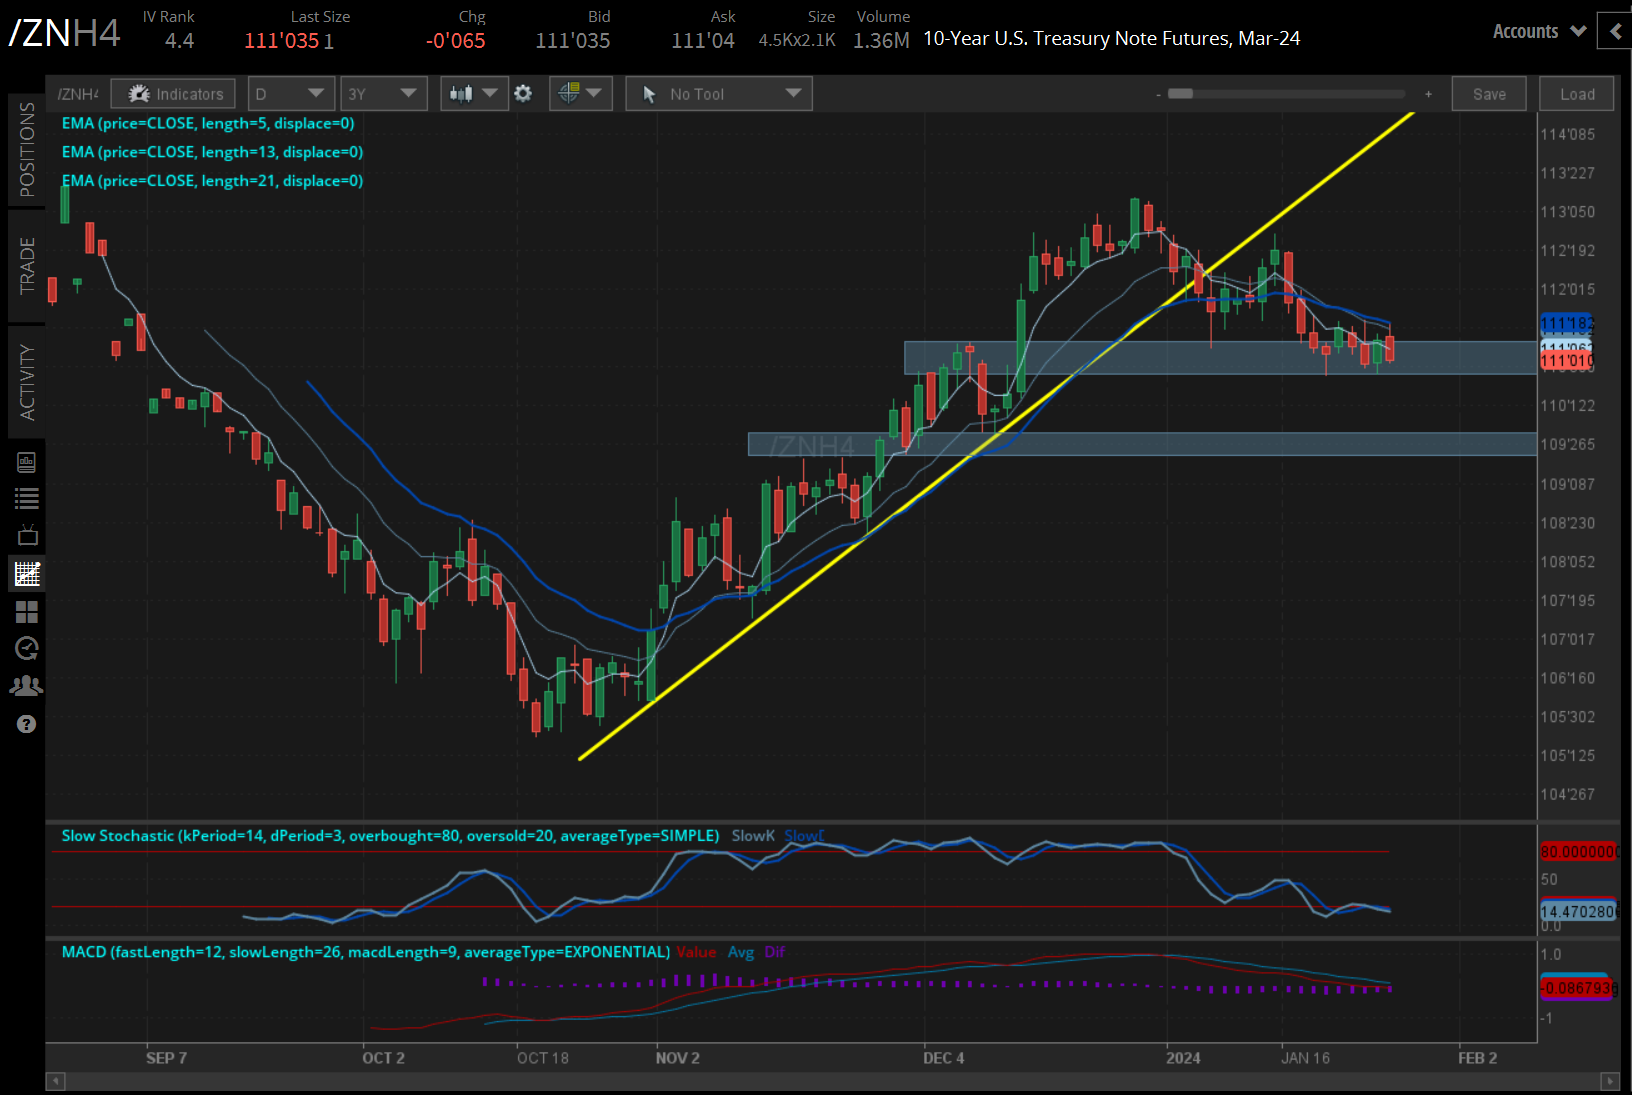Select the TV/media player sidebar icon
The height and width of the screenshot is (1095, 1632).
[26, 534]
